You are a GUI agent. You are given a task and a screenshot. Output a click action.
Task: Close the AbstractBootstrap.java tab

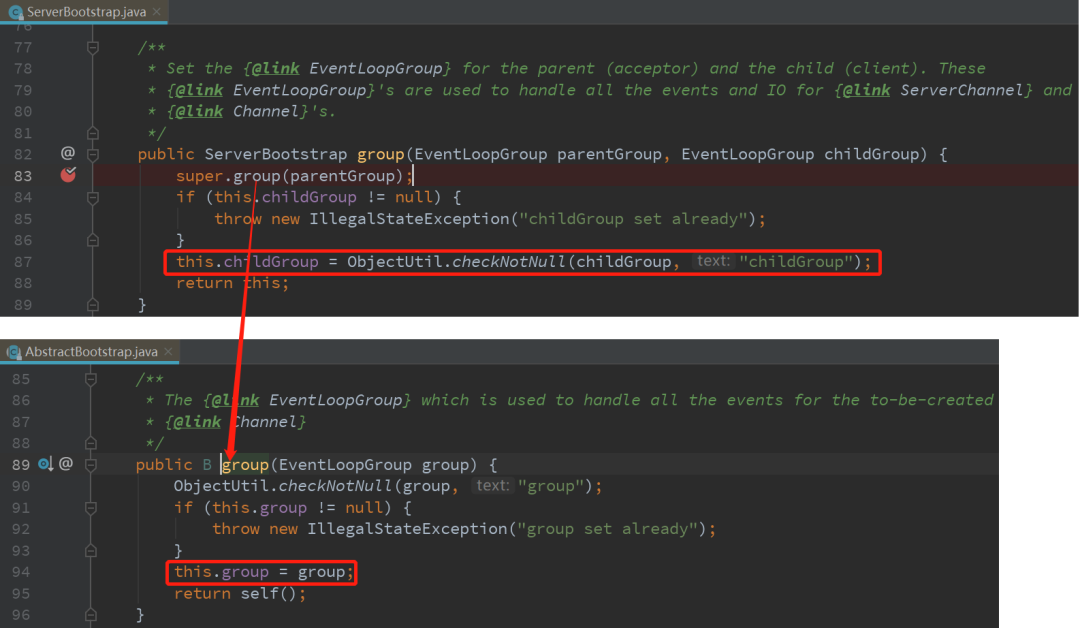168,352
